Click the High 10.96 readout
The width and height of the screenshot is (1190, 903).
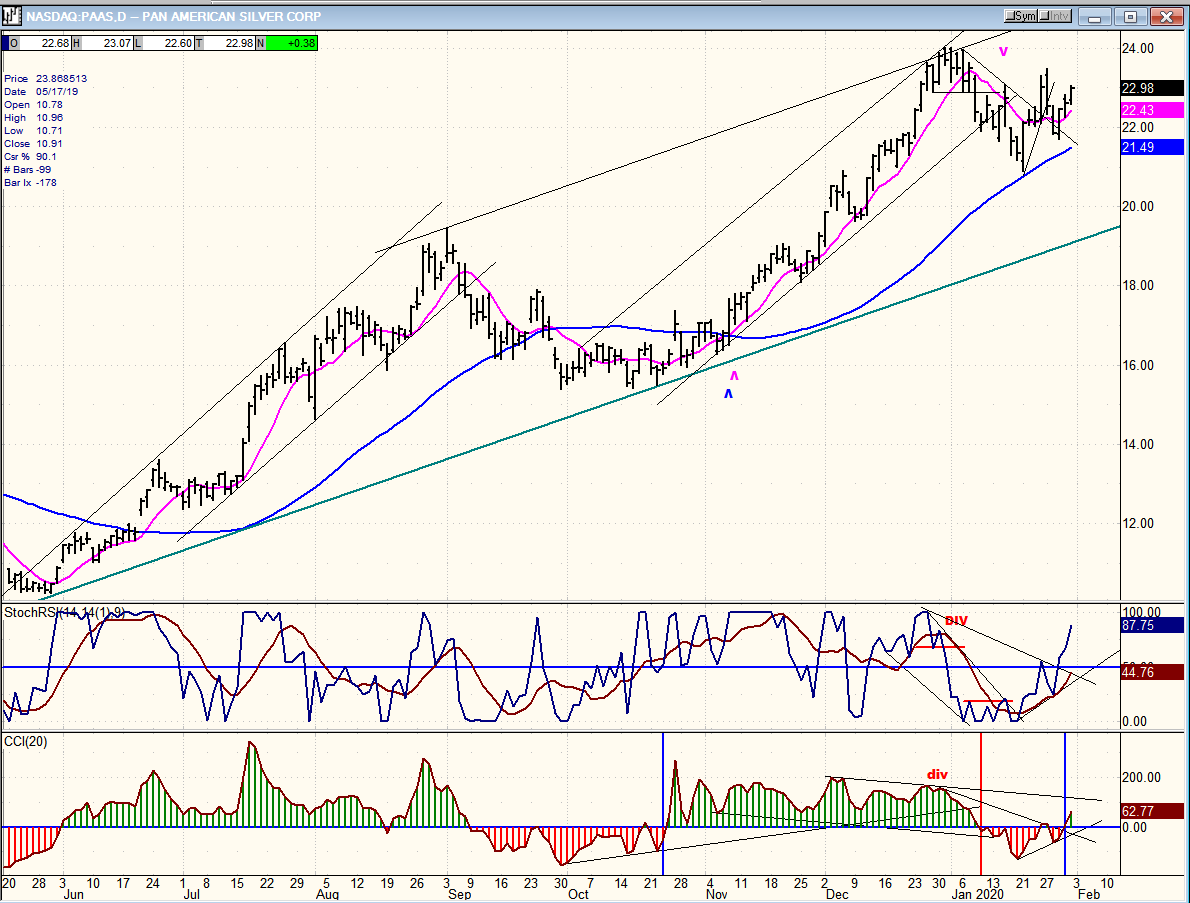[33, 118]
